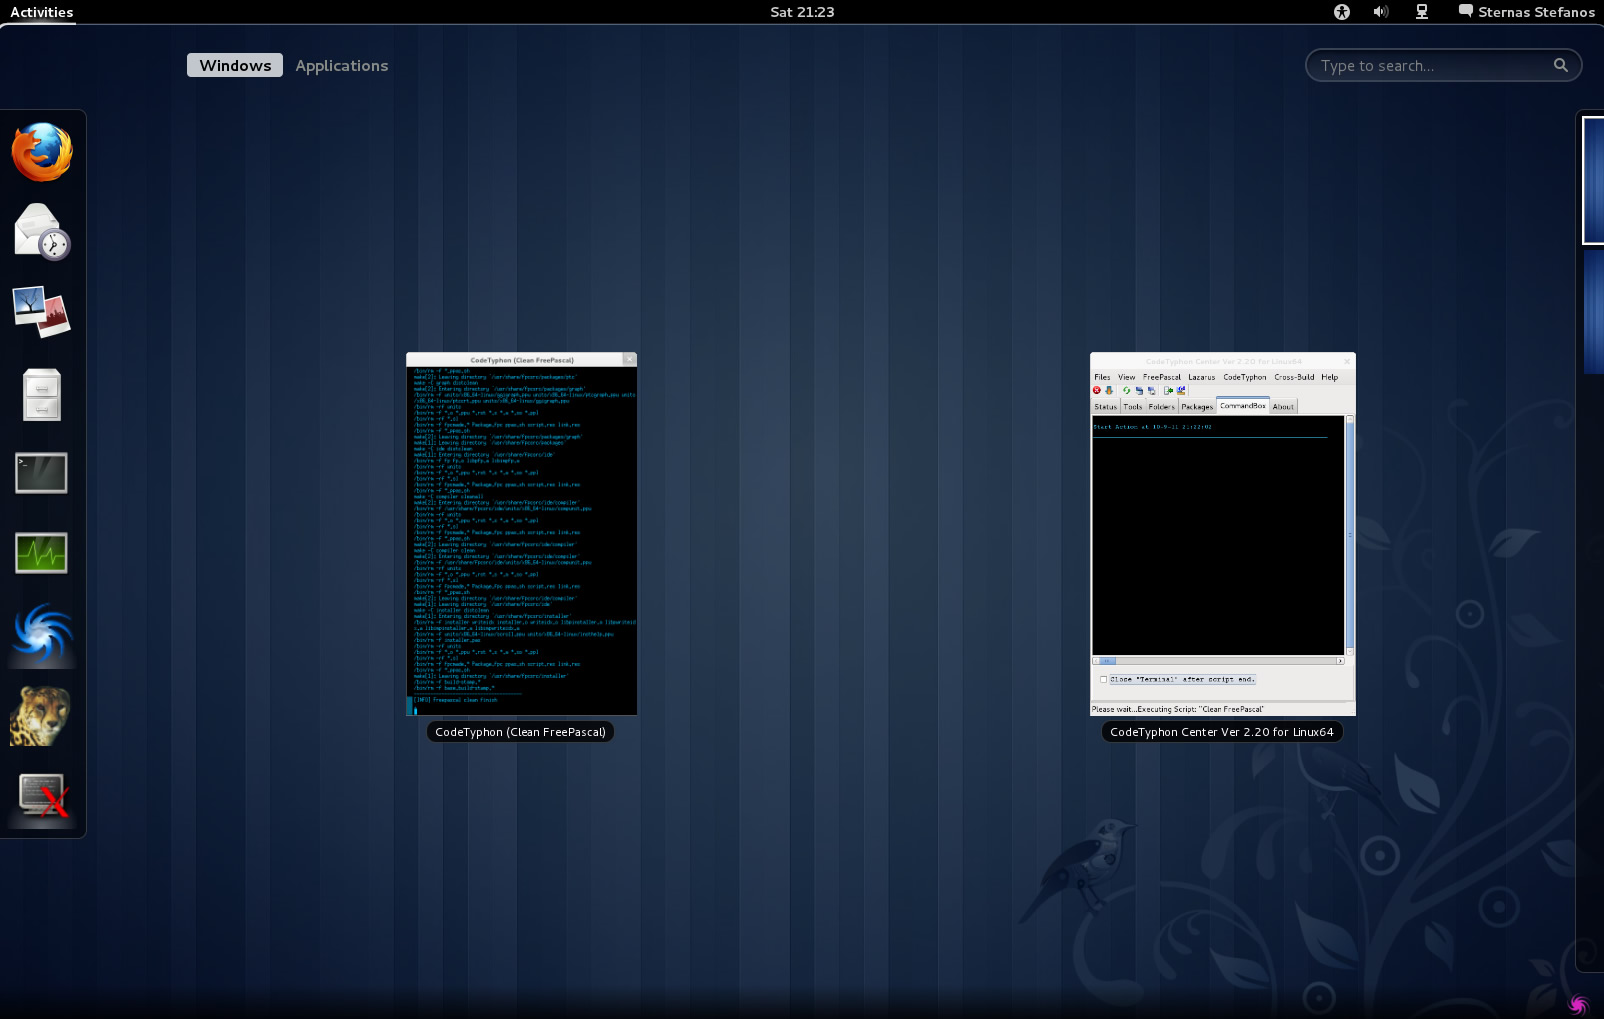Close the CodeTyphon (Clean FreePascal) terminal window
1604x1019 pixels.
(629, 359)
